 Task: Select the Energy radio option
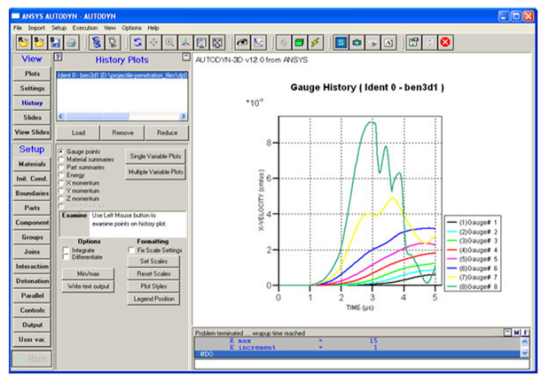coord(61,175)
